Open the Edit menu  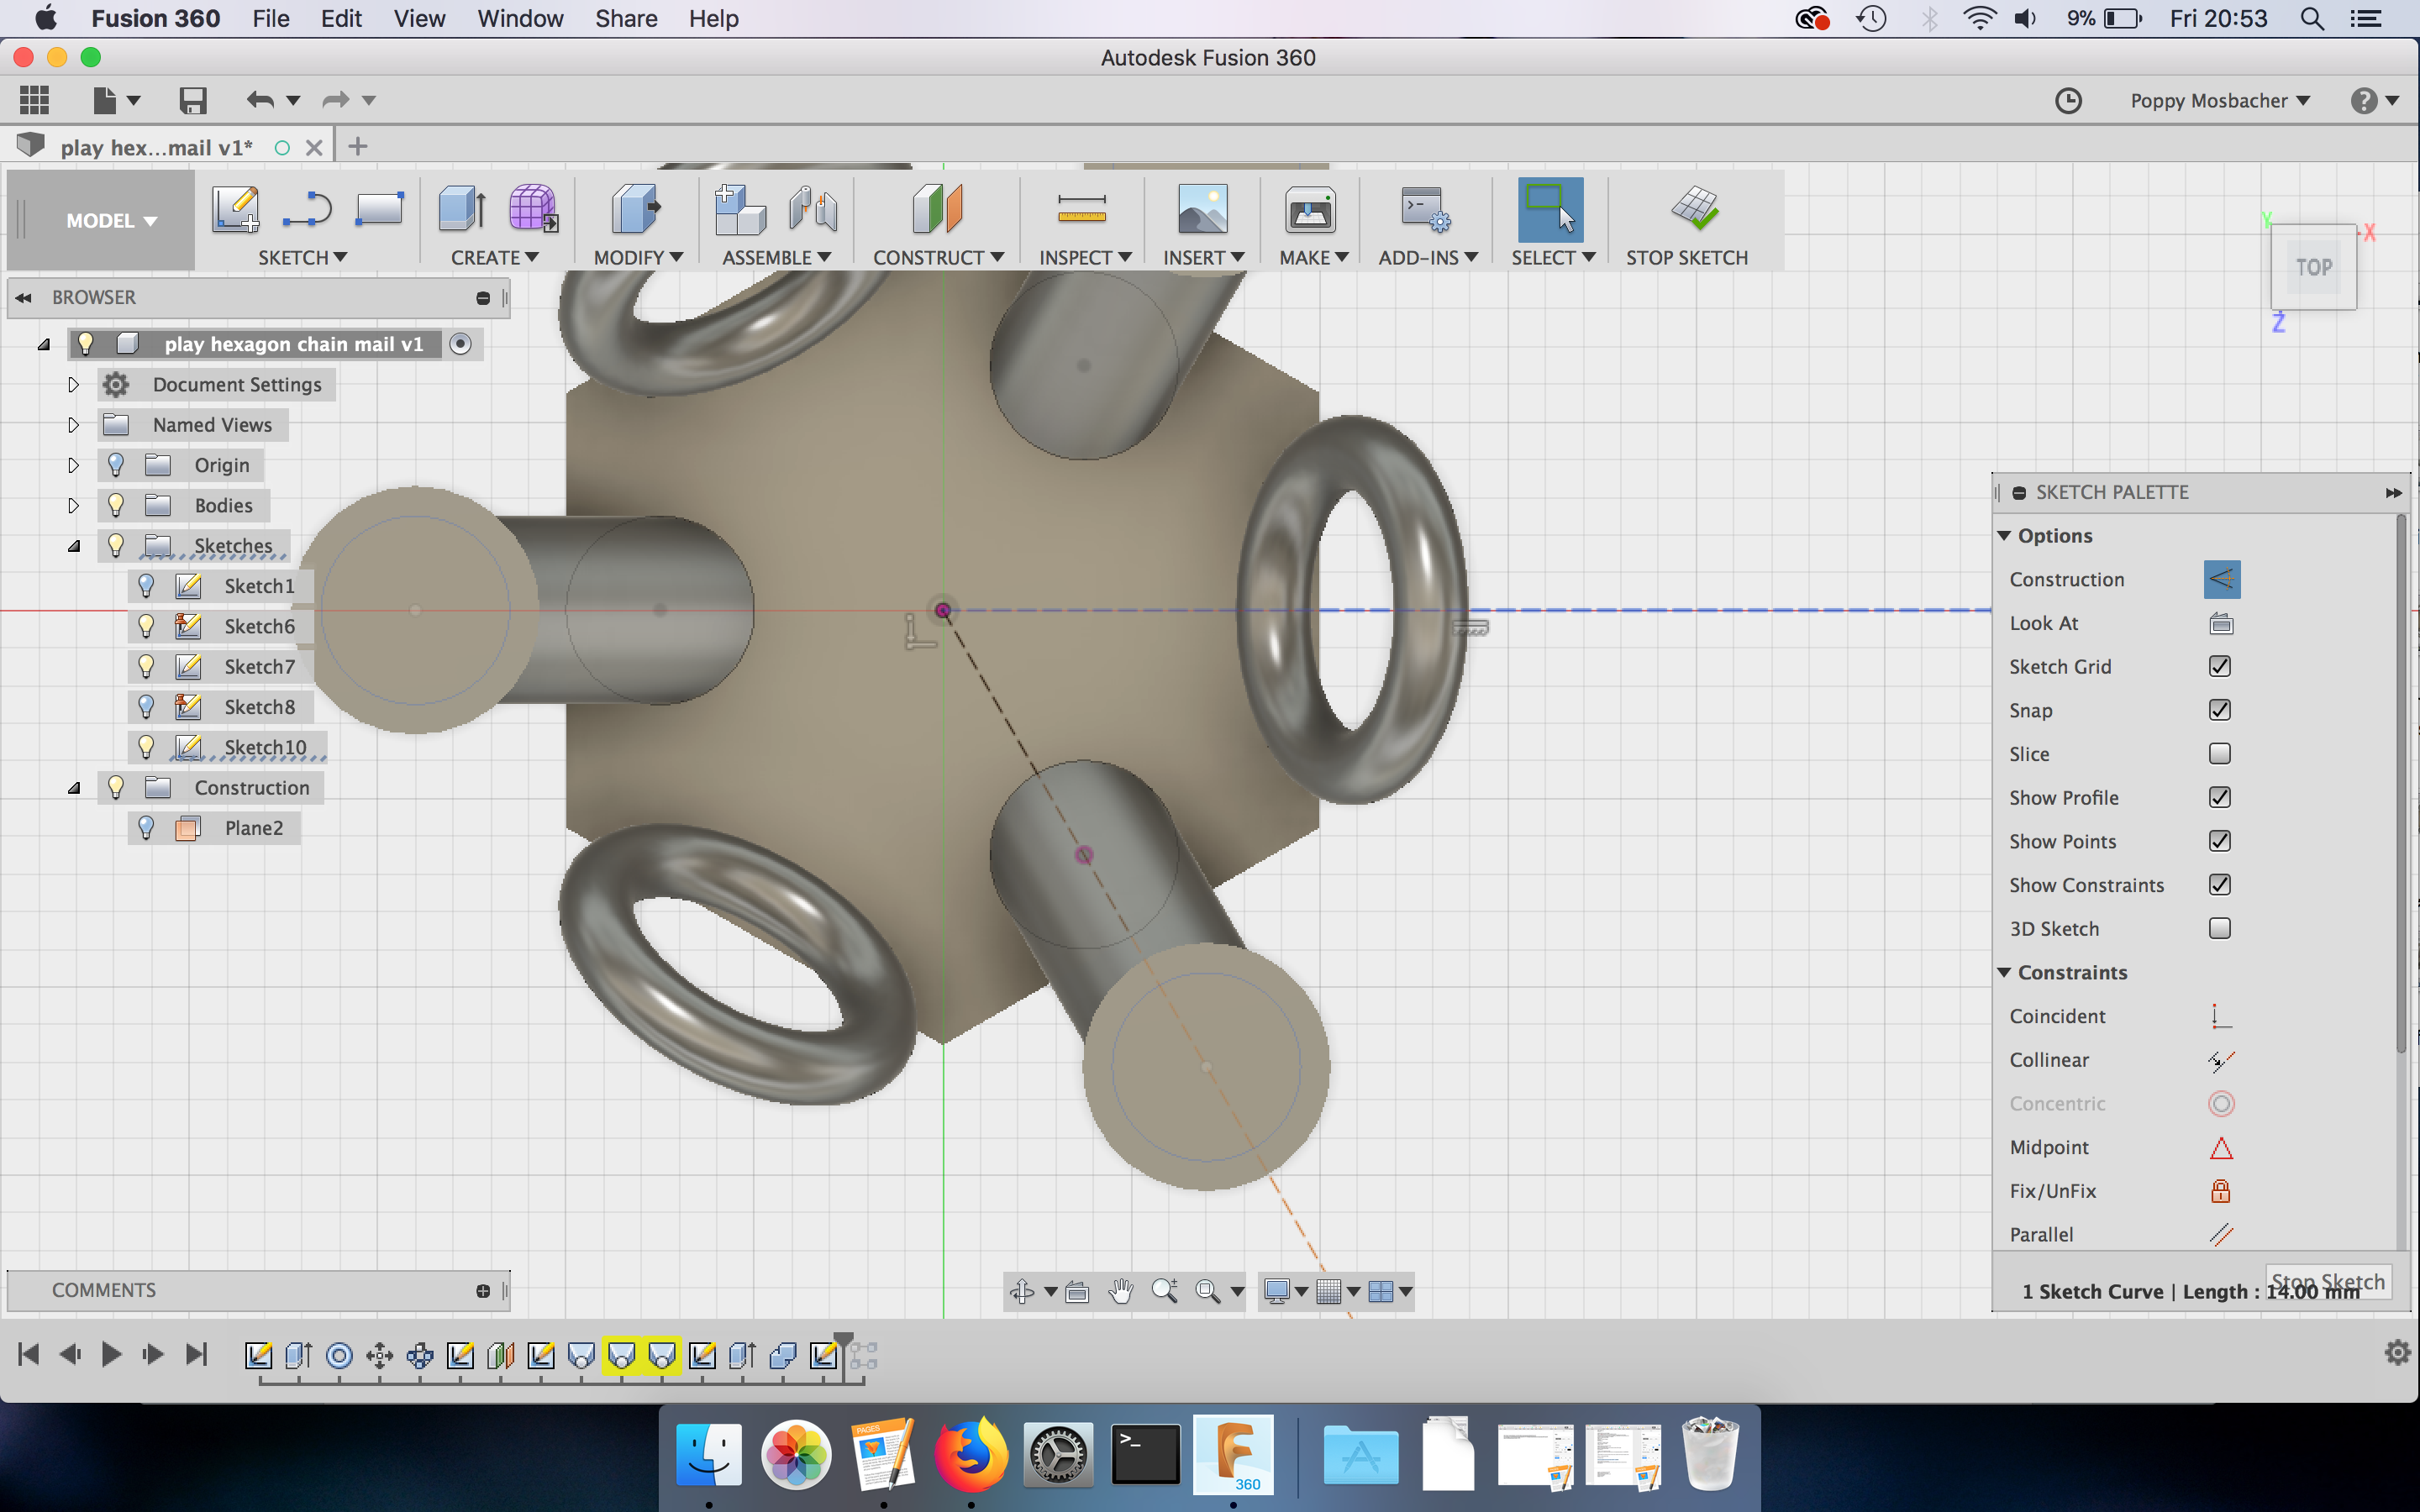340,19
